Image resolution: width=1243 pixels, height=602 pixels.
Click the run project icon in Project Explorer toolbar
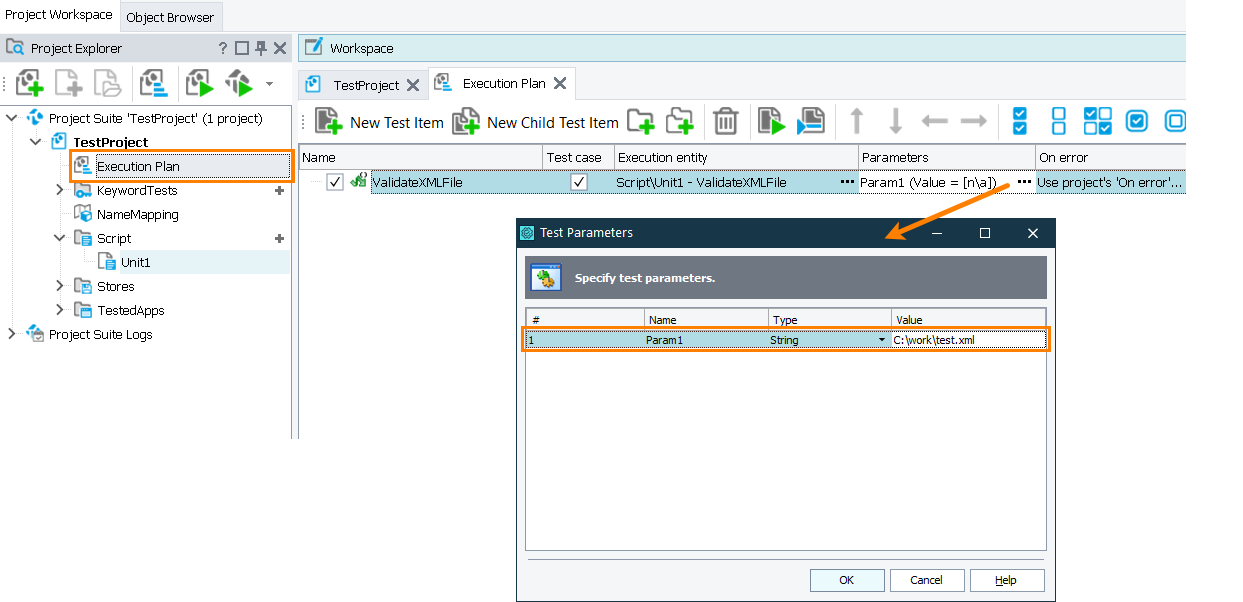tap(200, 83)
